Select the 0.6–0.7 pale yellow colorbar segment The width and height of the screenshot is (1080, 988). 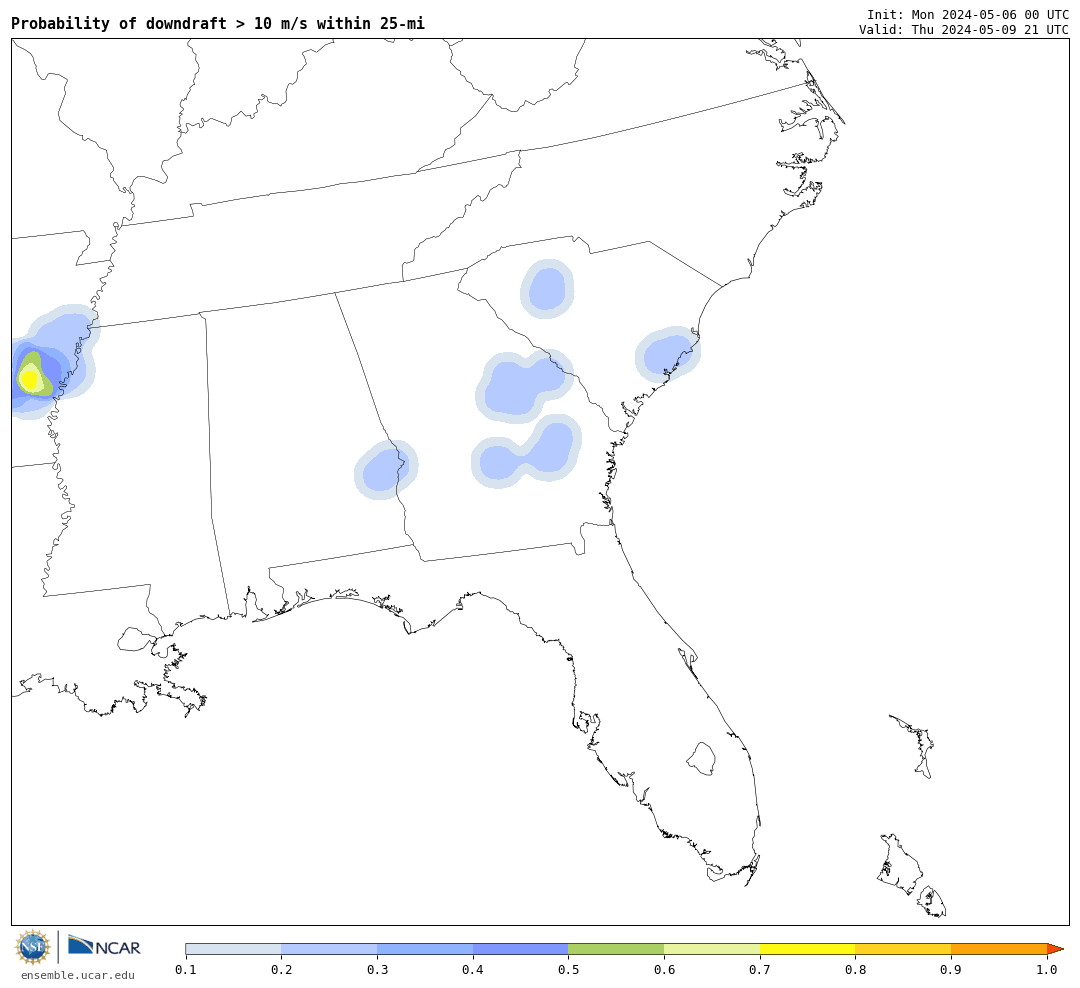[x=712, y=949]
